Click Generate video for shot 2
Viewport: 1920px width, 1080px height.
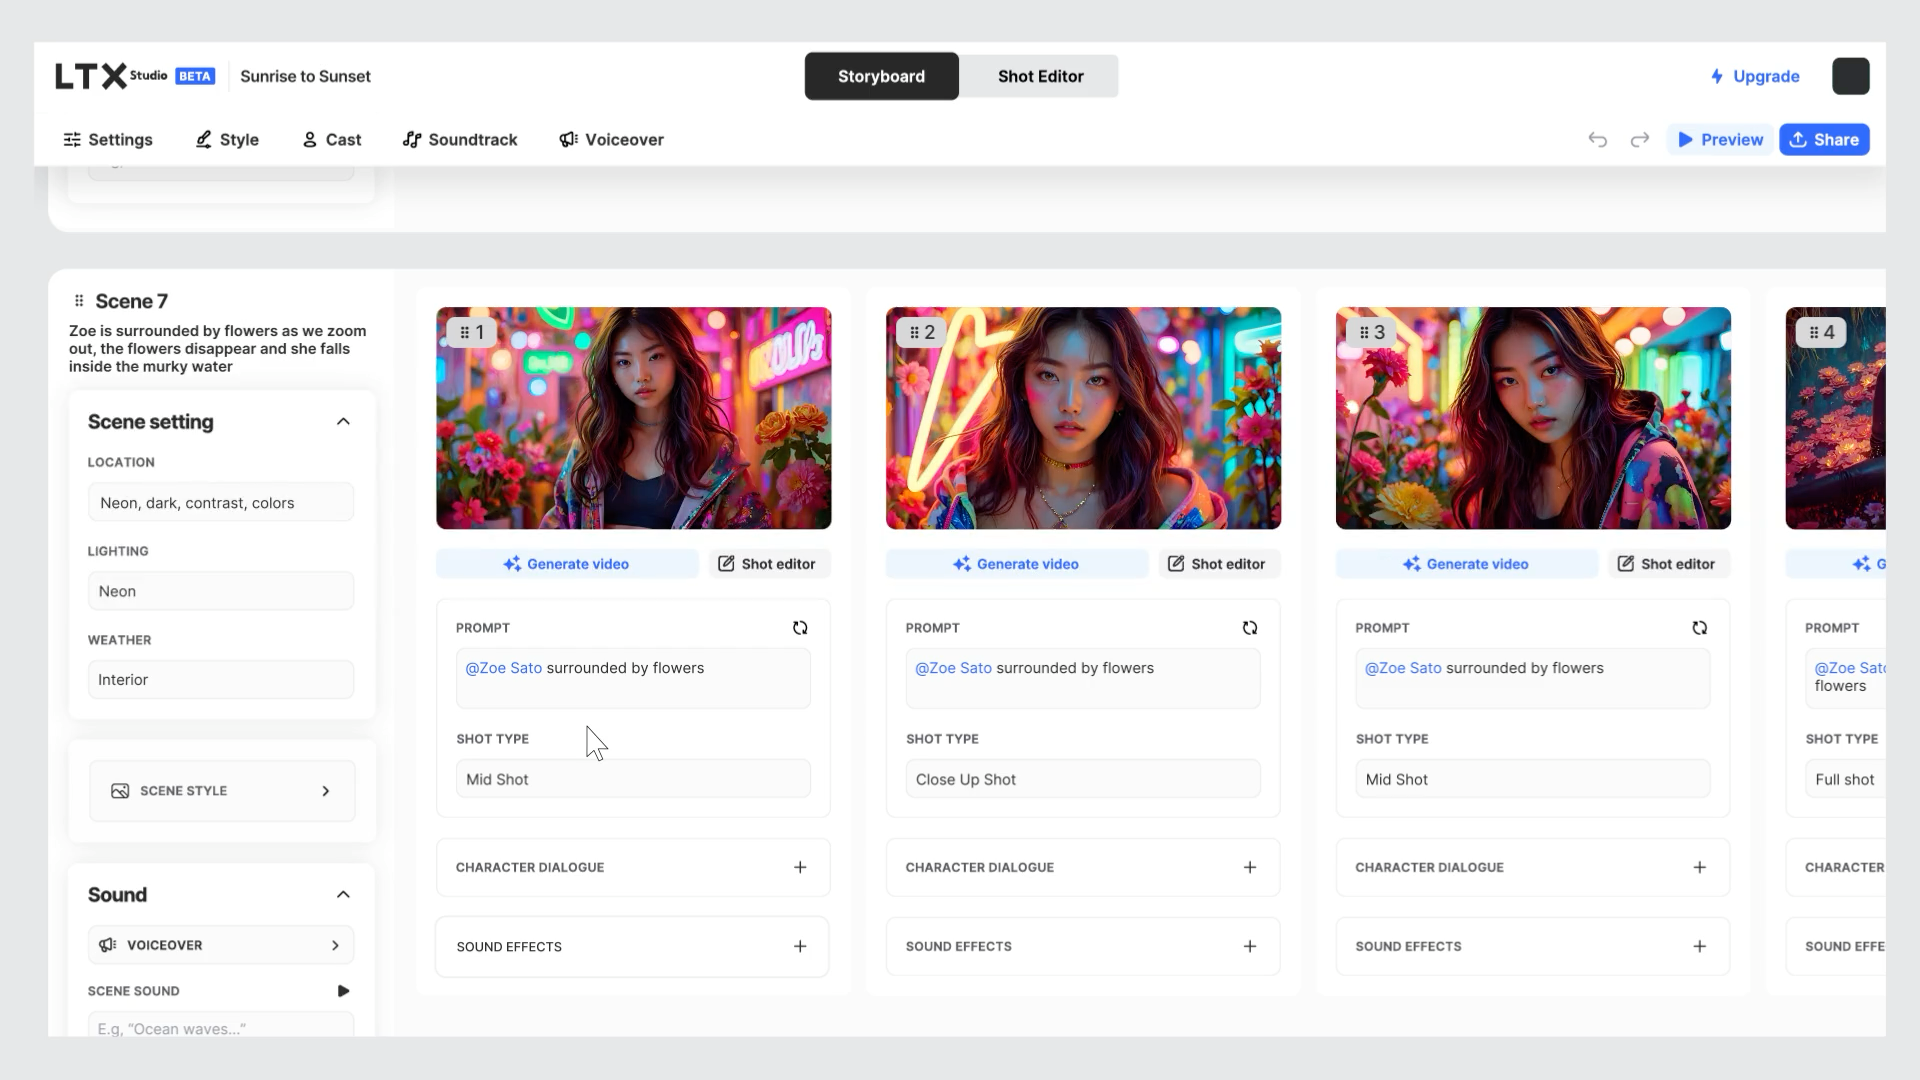pyautogui.click(x=1016, y=564)
